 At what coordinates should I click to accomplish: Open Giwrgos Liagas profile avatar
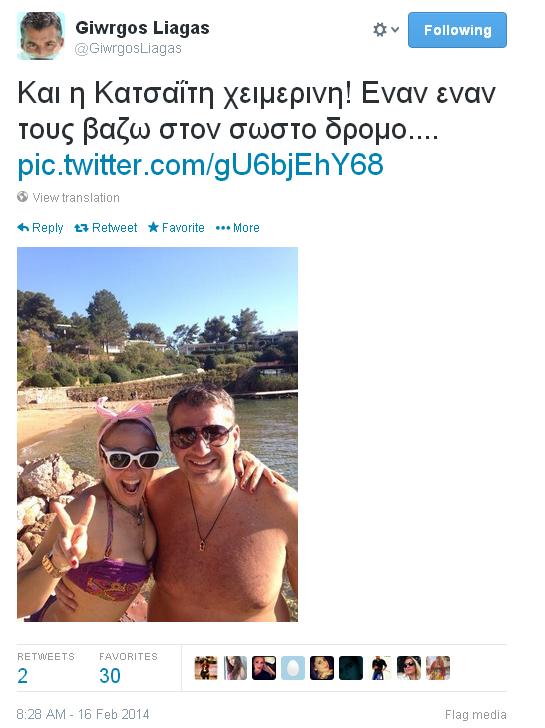click(40, 36)
